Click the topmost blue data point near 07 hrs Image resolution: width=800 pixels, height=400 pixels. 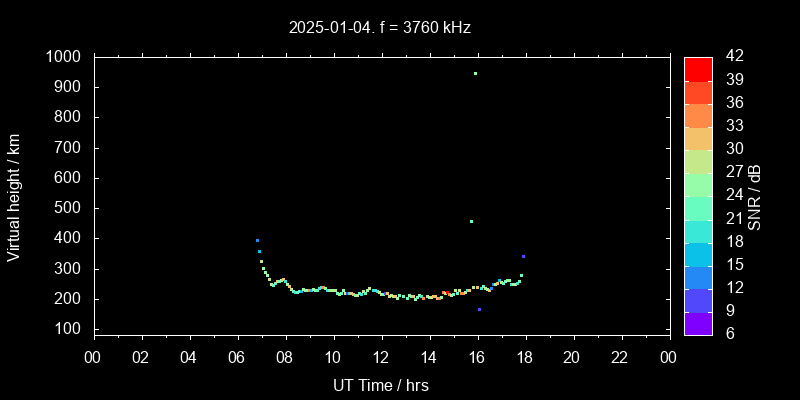257,240
